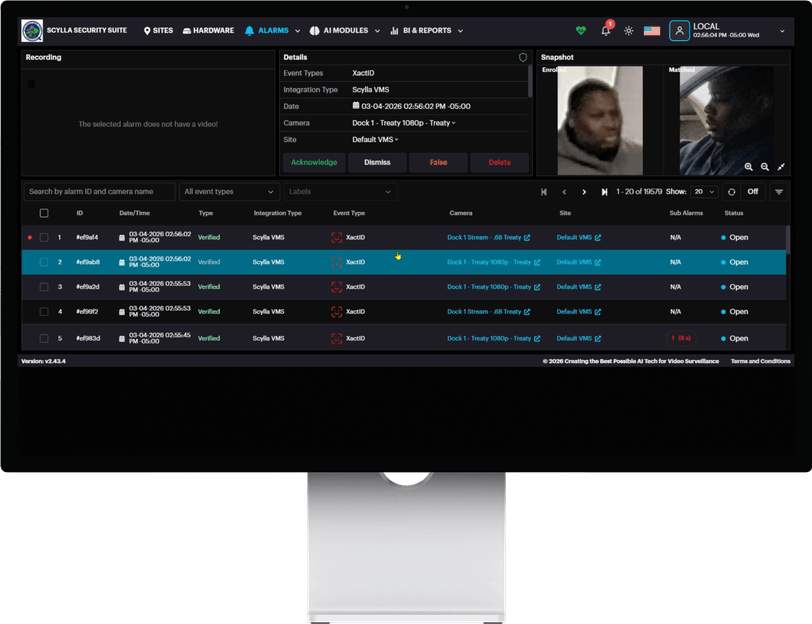The width and height of the screenshot is (812, 624).
Task: Click the Version: v2.43.4 text
Action: pyautogui.click(x=44, y=361)
